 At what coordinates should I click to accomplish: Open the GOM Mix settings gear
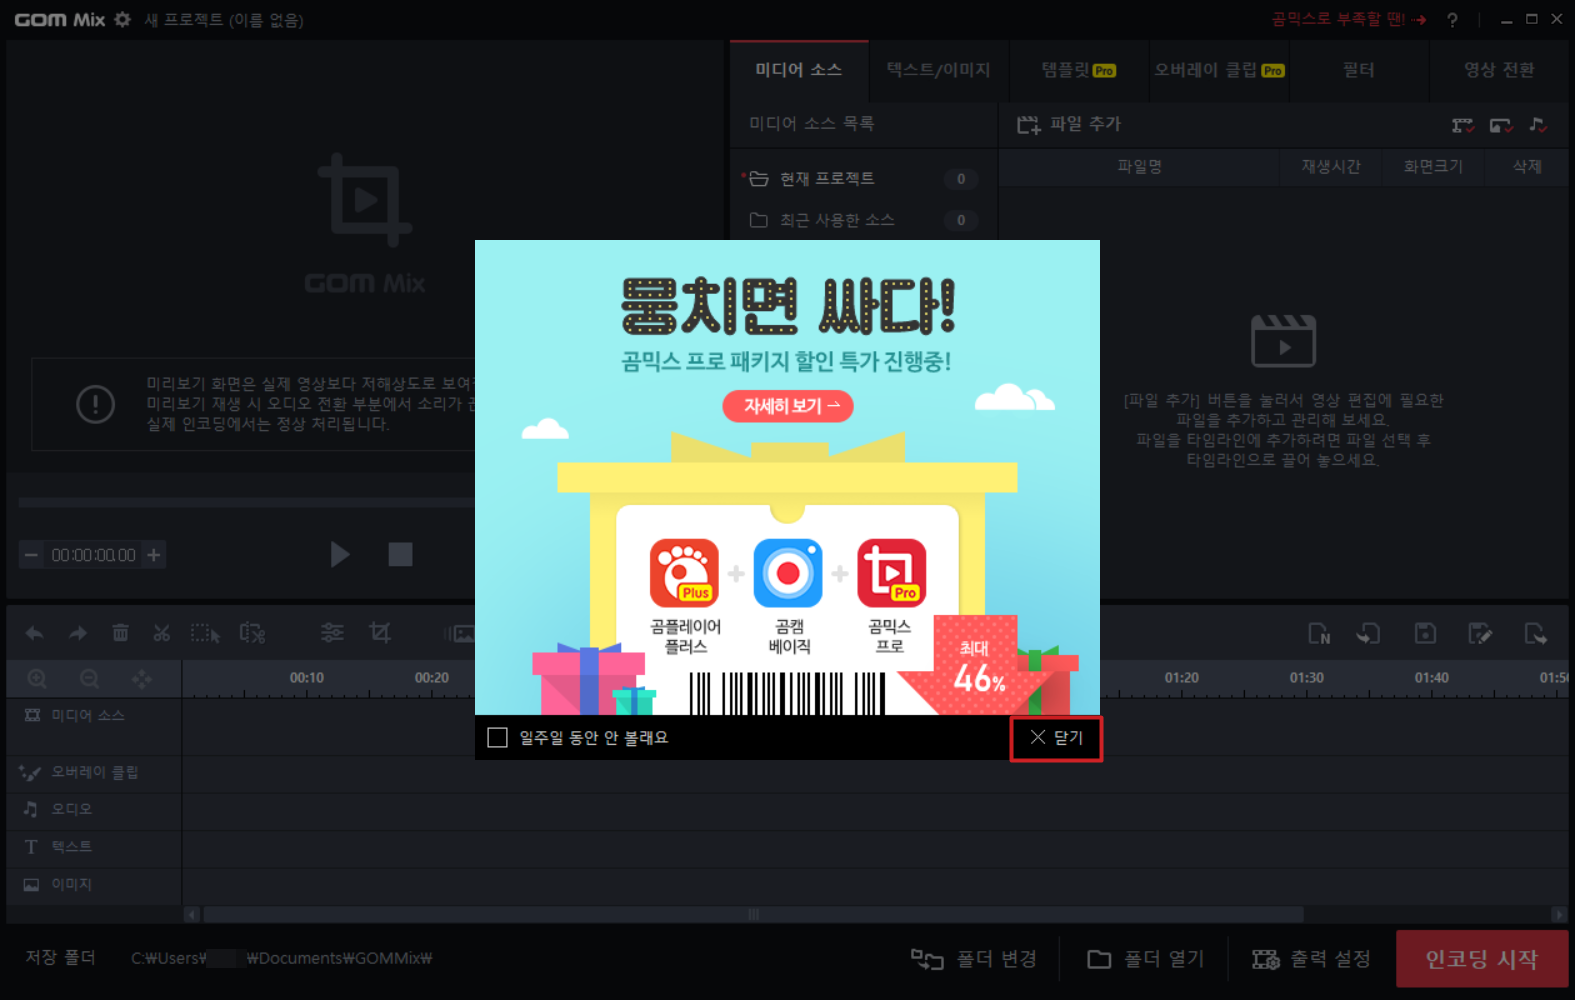tap(123, 19)
